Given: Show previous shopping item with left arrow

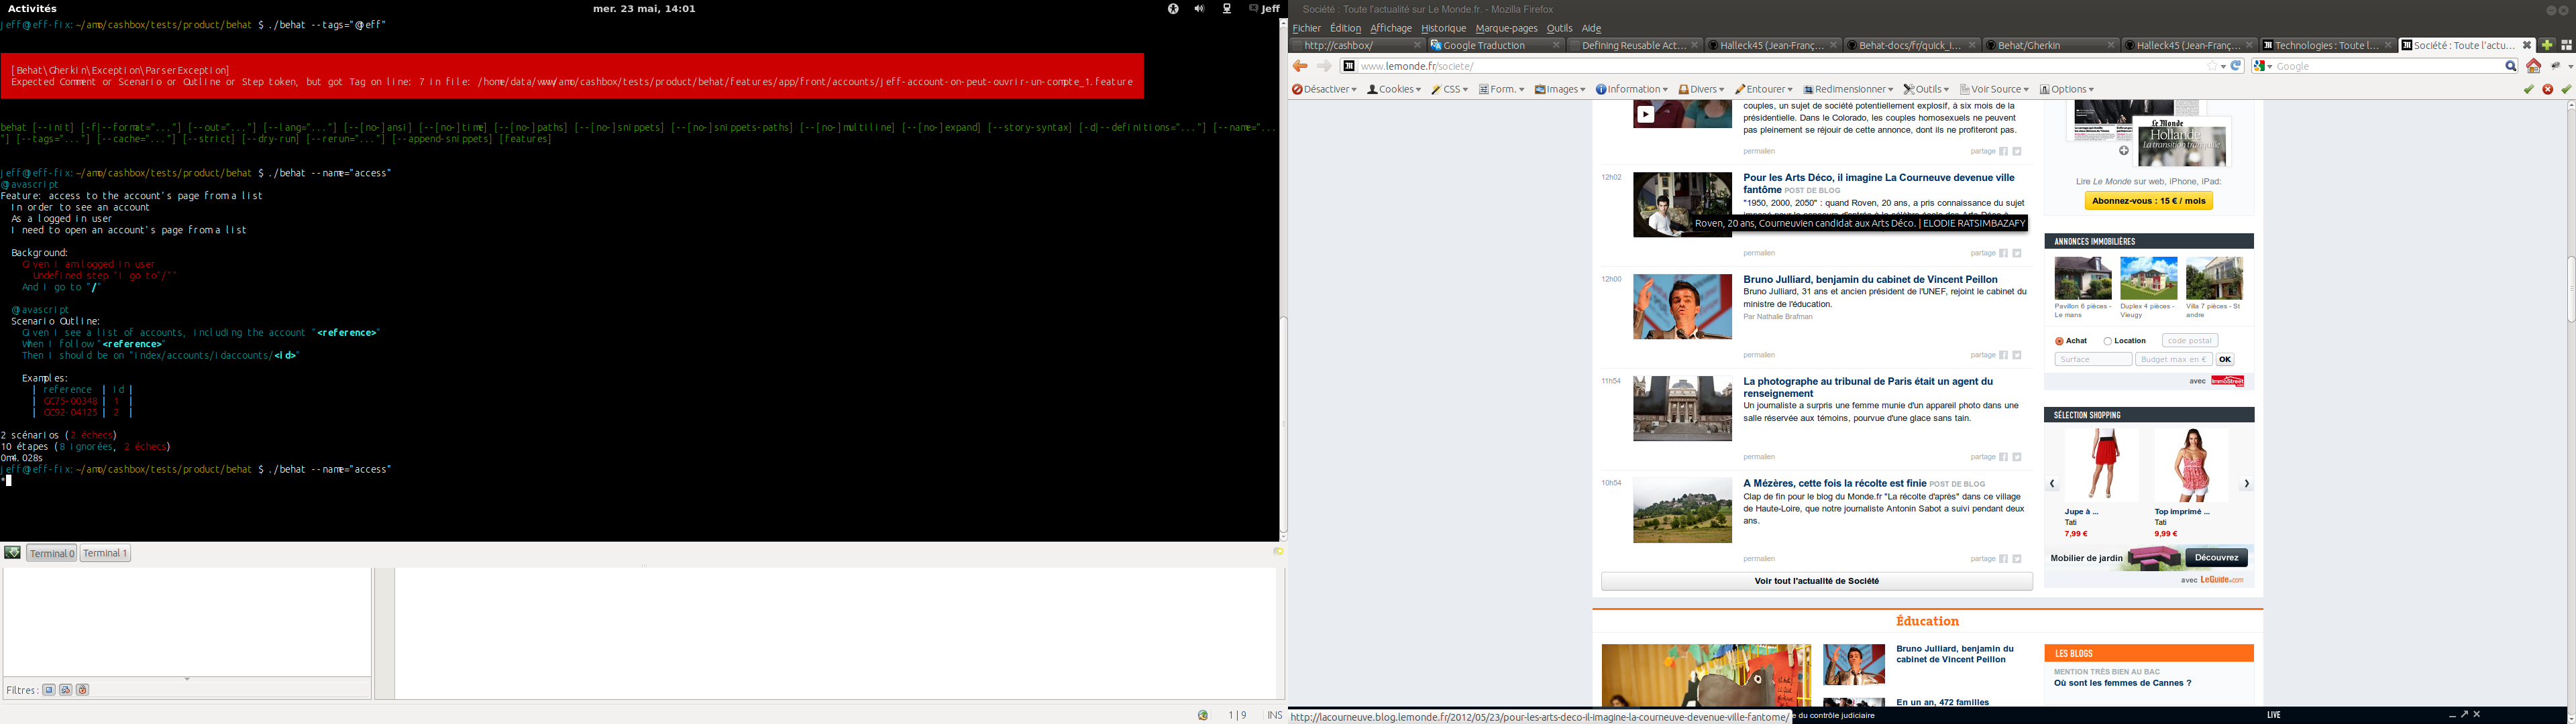Looking at the screenshot, I should [2052, 484].
